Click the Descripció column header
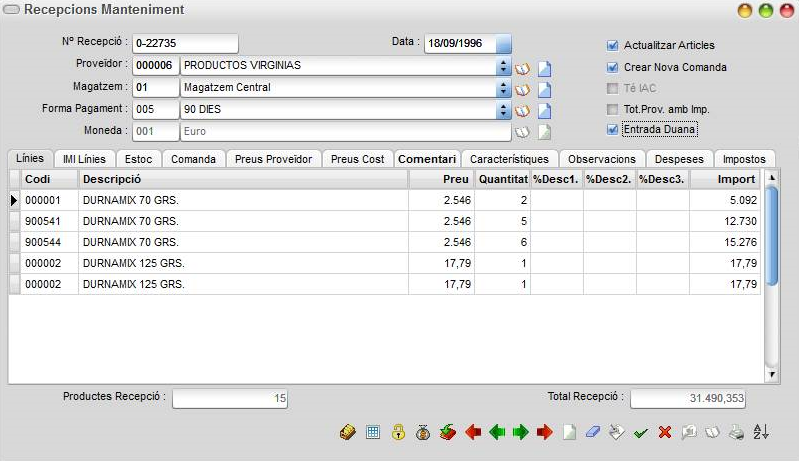This screenshot has width=799, height=461. (x=243, y=179)
